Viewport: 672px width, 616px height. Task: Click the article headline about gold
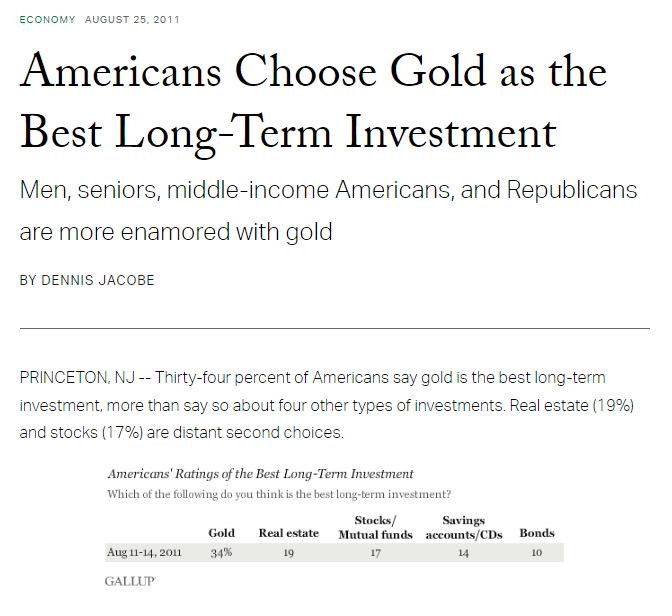(313, 102)
